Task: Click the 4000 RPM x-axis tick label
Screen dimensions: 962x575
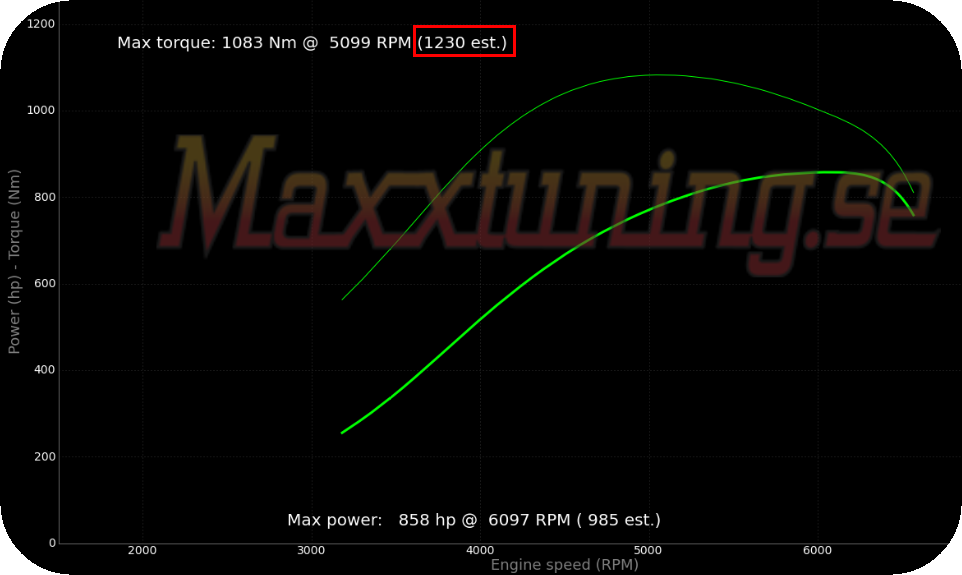Action: [480, 550]
